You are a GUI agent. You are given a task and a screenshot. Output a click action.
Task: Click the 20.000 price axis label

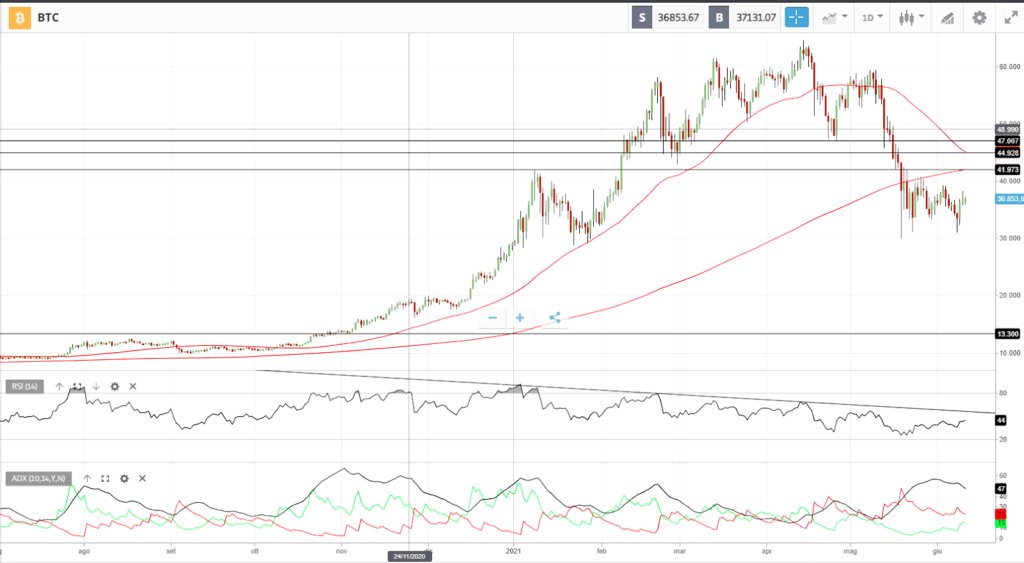(x=1009, y=295)
